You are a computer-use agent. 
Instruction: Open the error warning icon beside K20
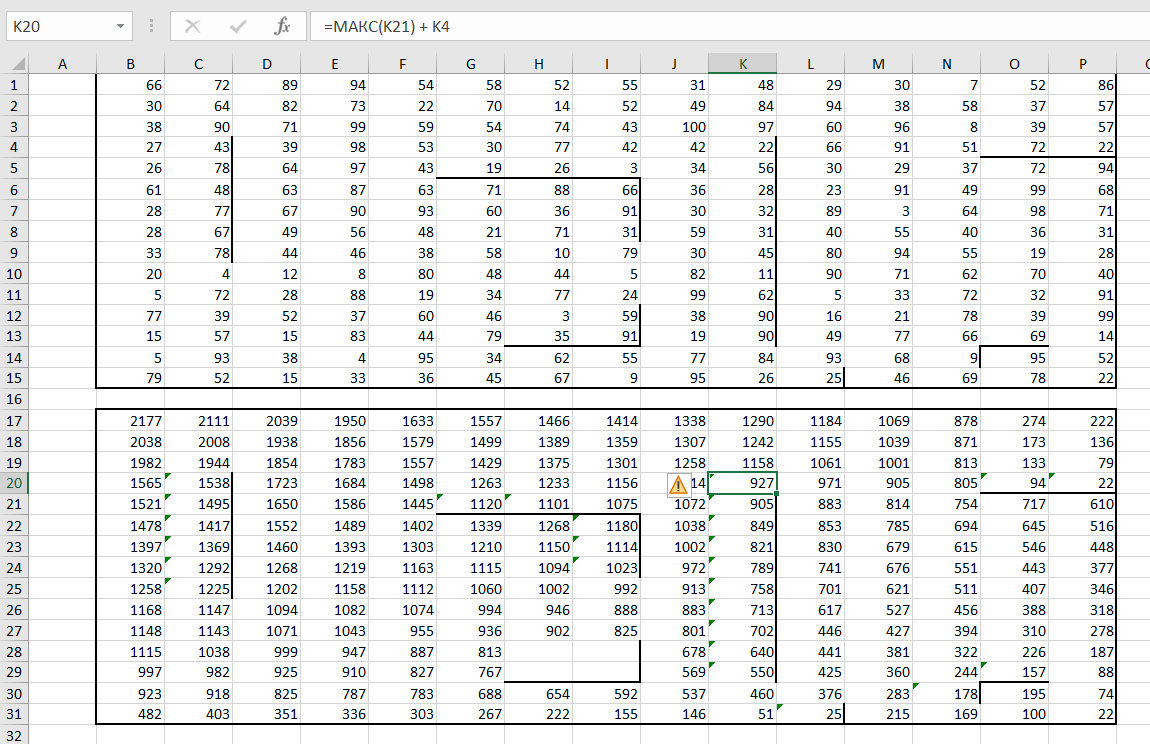[x=678, y=485]
